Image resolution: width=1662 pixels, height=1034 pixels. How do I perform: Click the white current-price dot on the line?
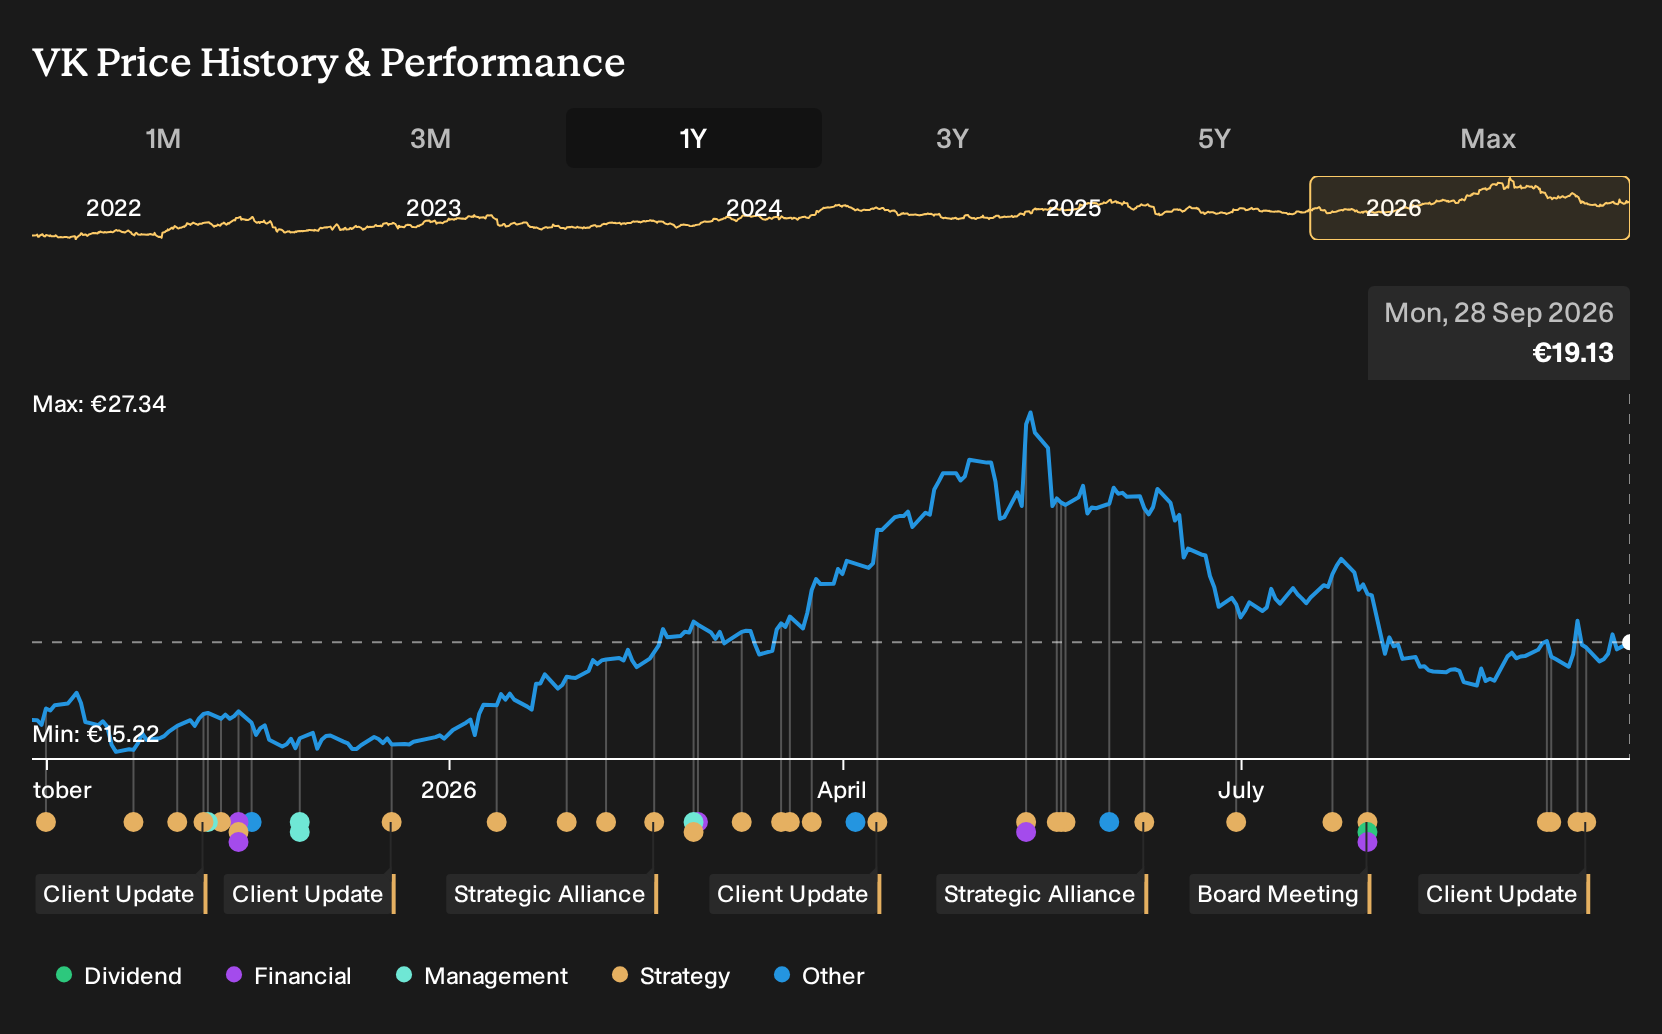tap(1628, 642)
